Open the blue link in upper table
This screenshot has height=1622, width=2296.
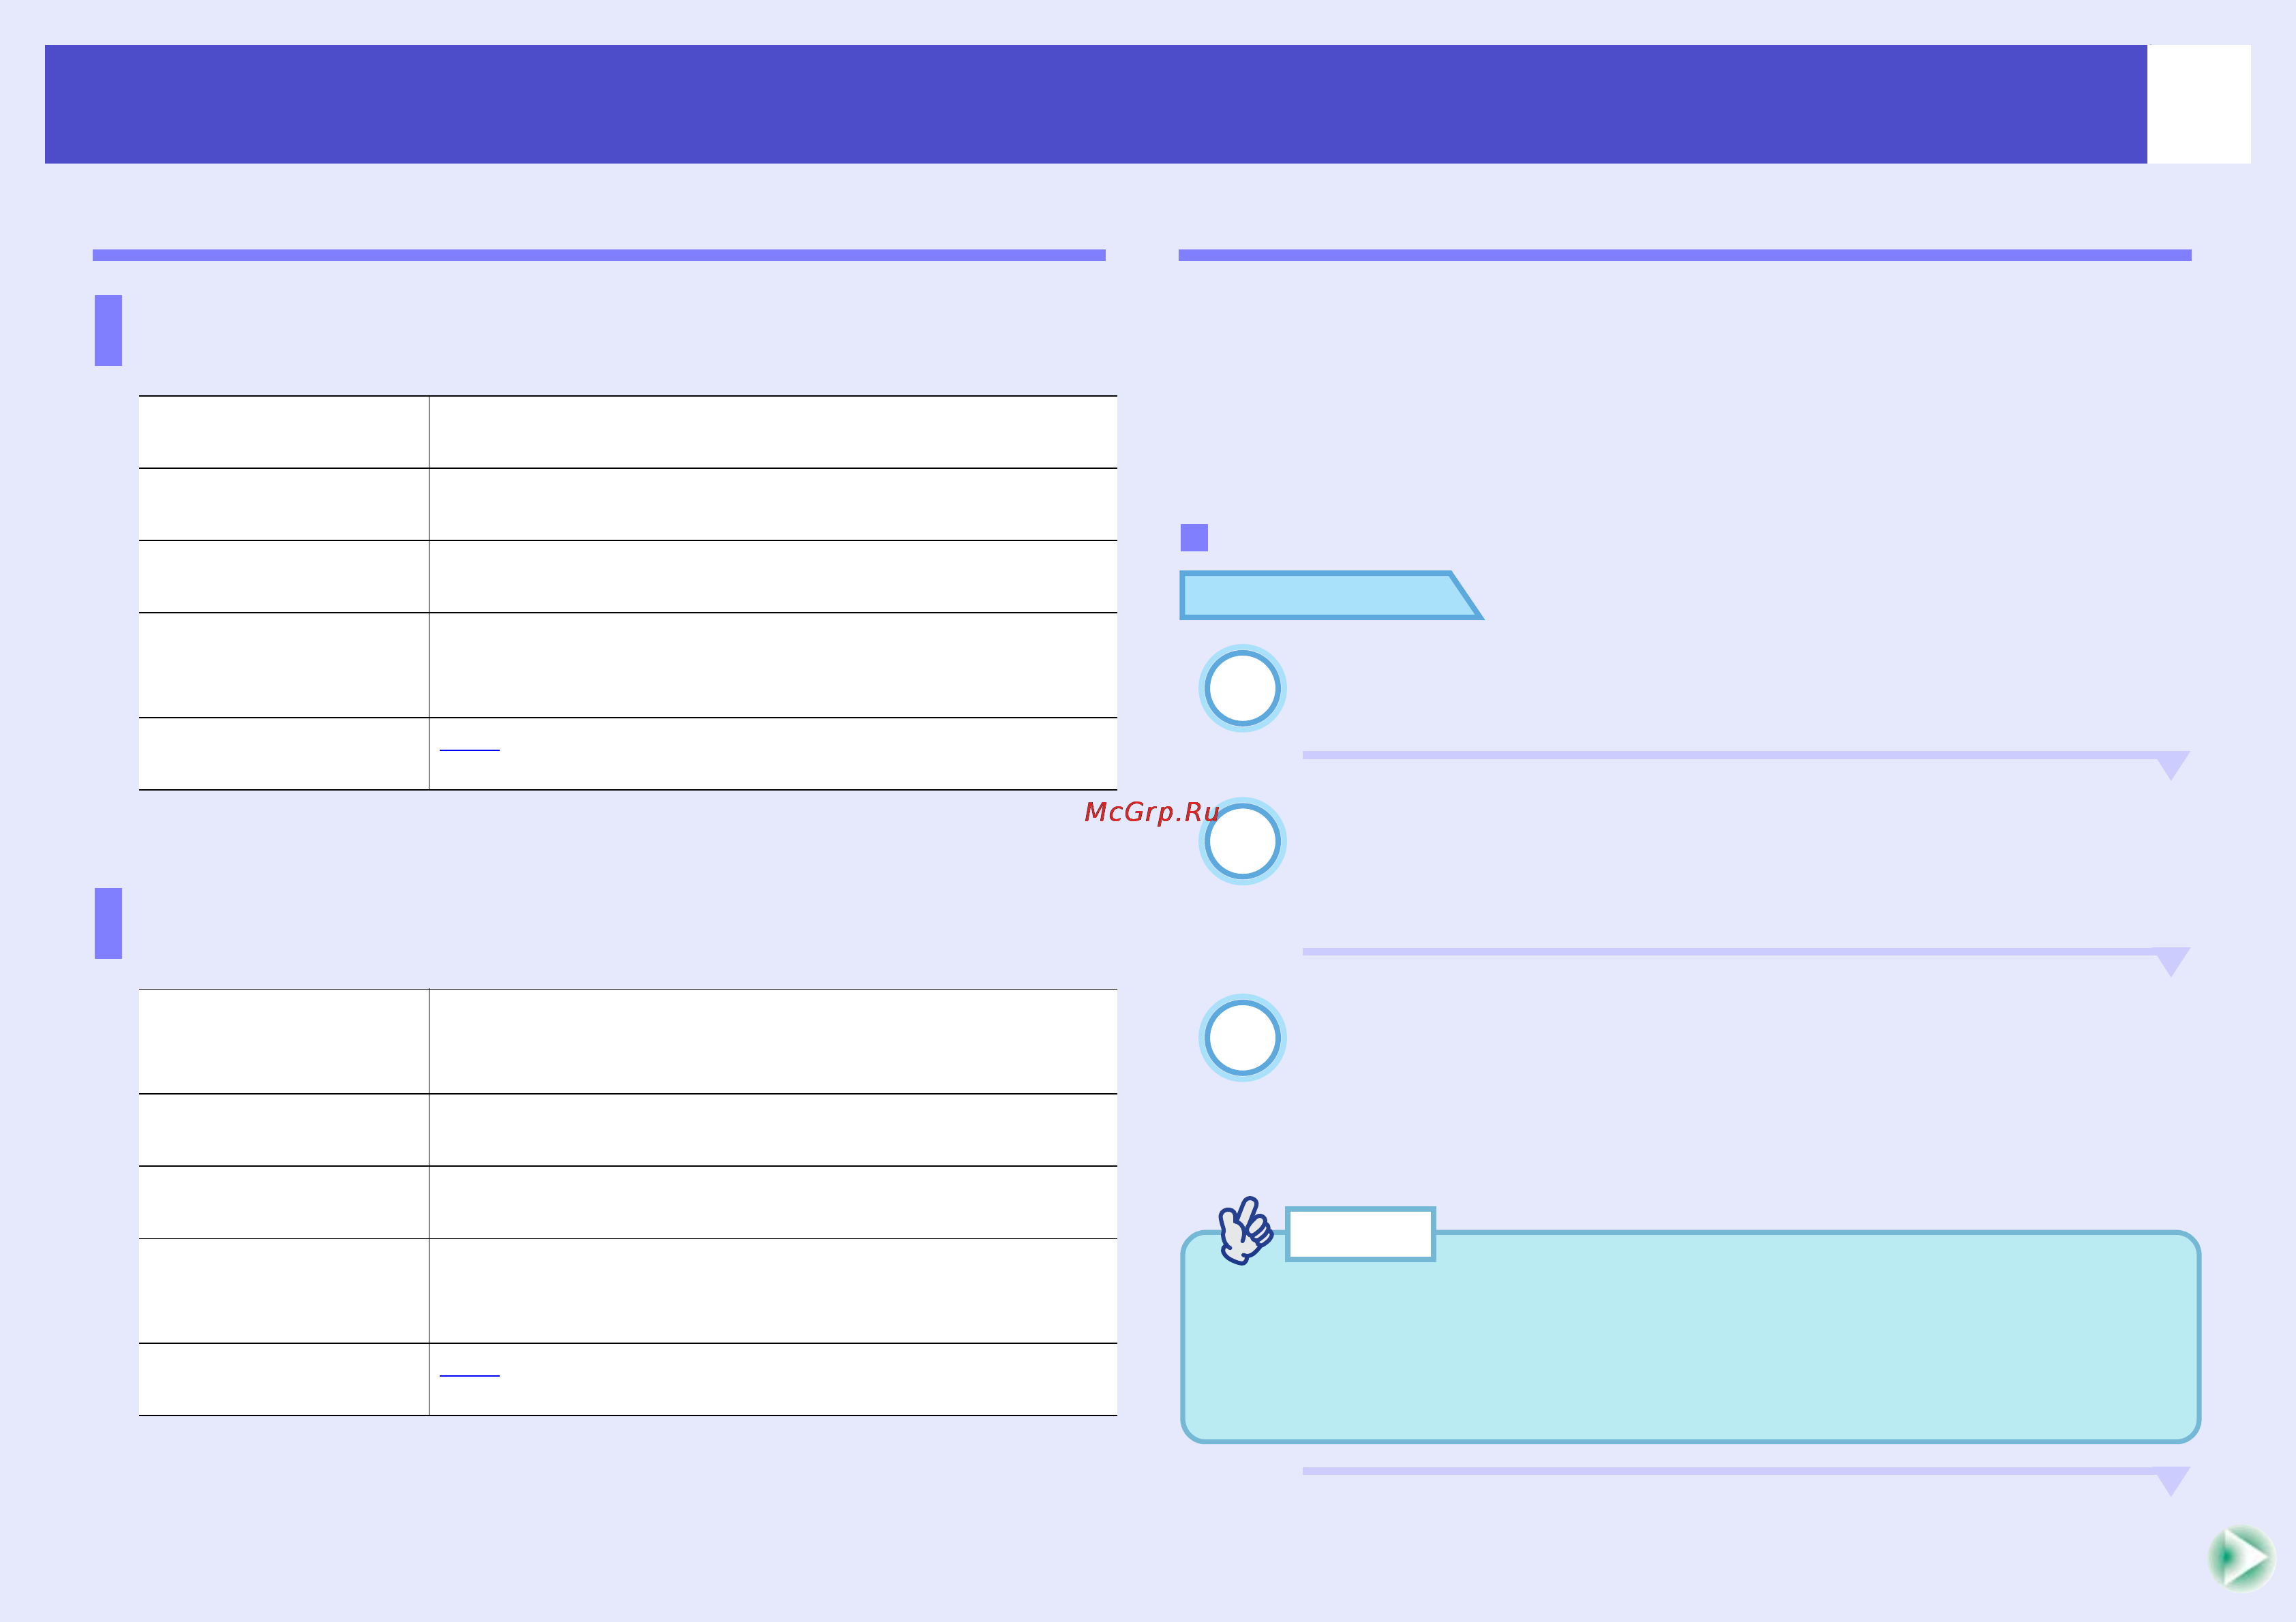click(x=469, y=748)
